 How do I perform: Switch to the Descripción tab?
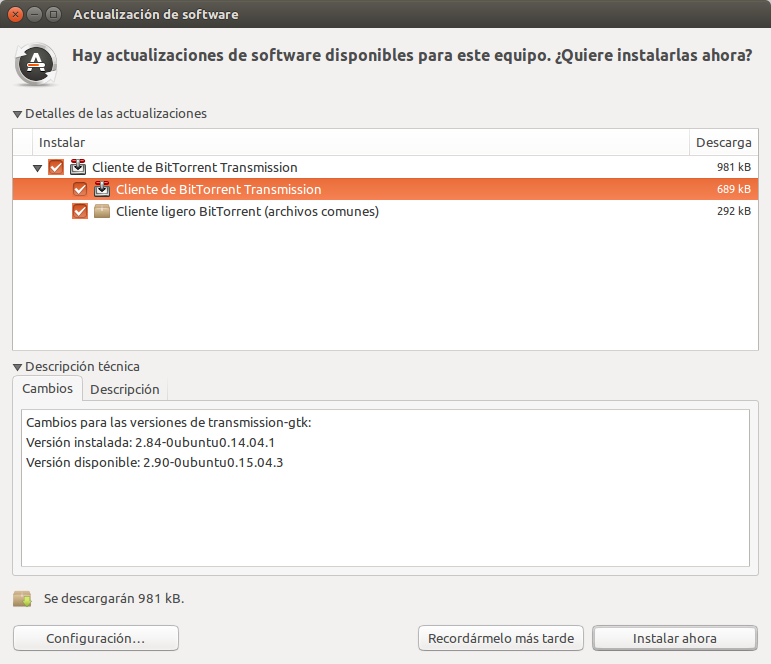[x=125, y=389]
